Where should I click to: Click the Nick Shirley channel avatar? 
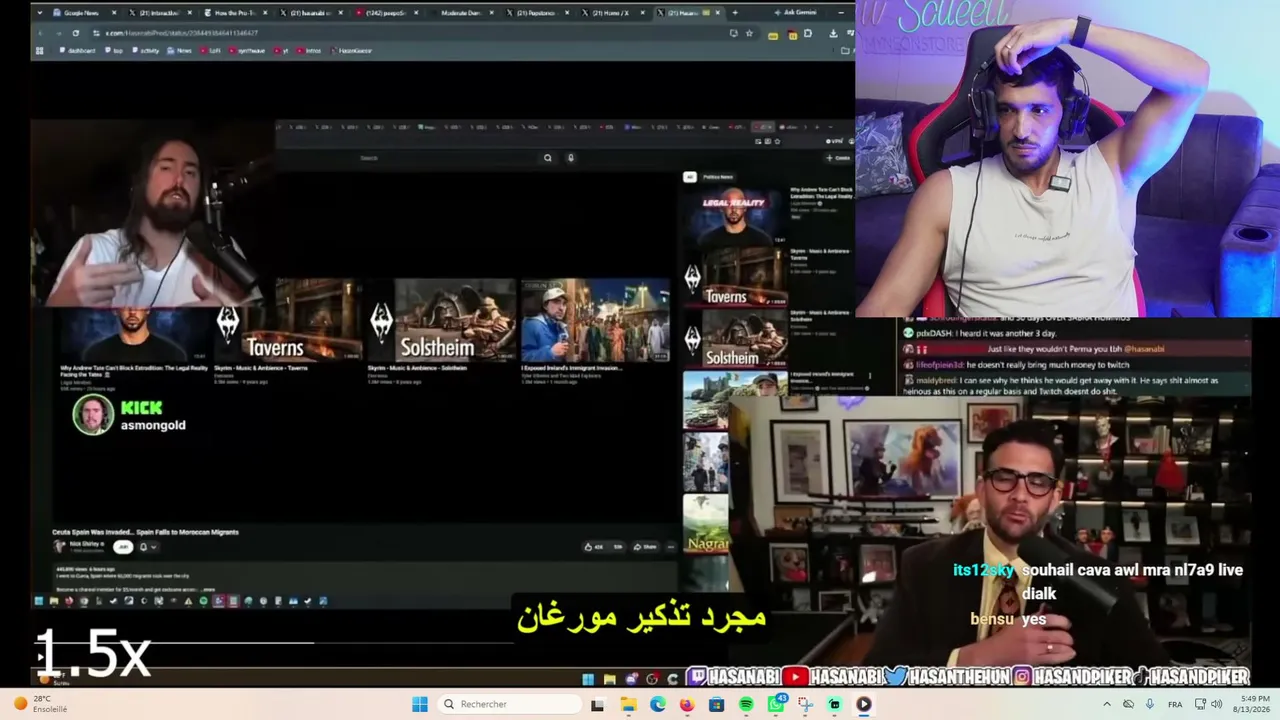coord(59,546)
